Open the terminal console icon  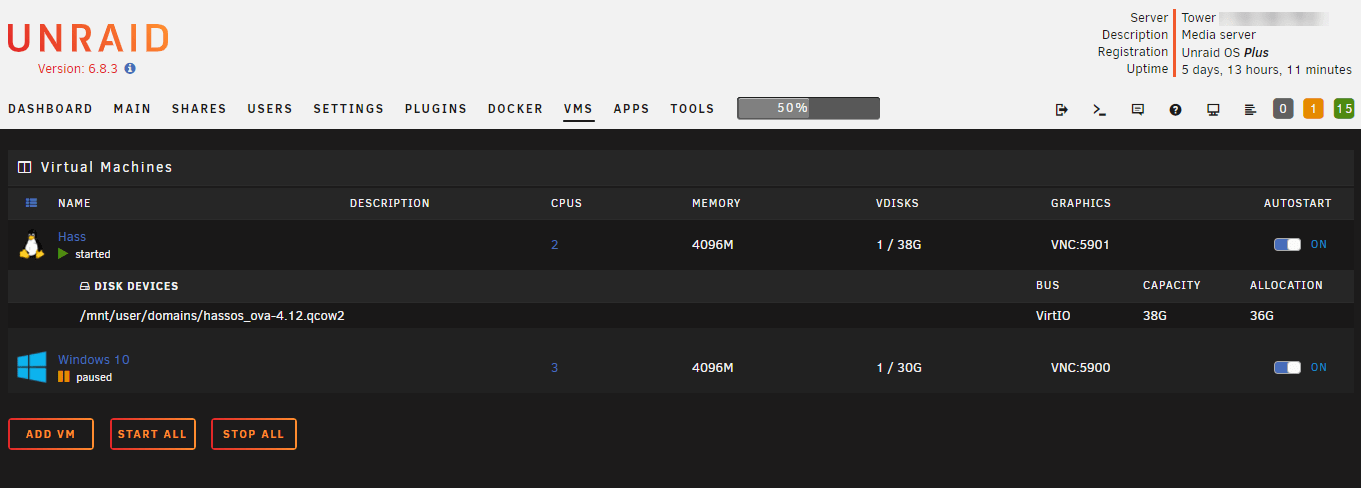[x=1099, y=109]
